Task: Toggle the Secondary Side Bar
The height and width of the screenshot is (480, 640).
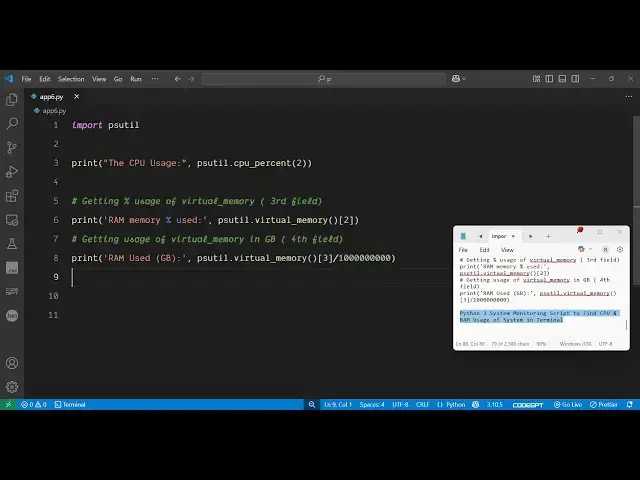Action: coord(575,79)
